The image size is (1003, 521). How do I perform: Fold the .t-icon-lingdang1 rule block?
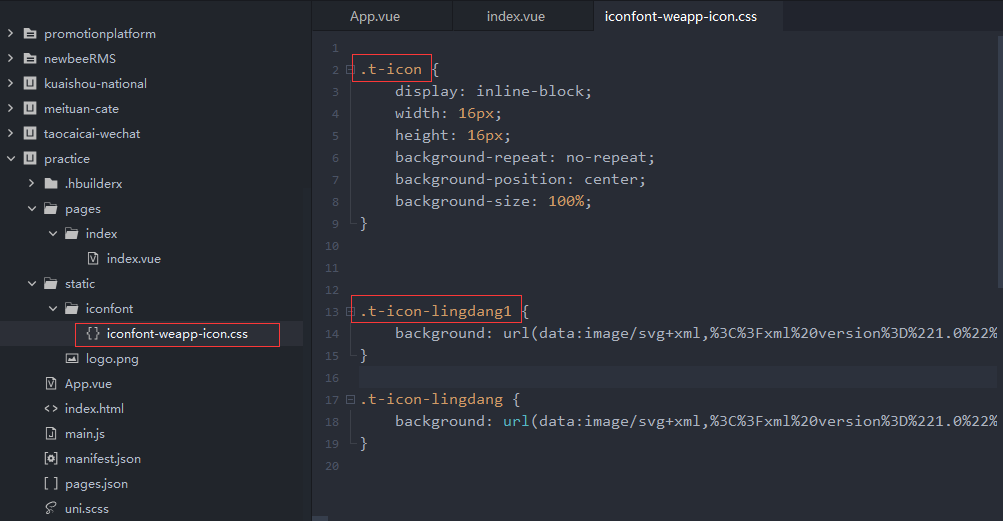point(350,312)
